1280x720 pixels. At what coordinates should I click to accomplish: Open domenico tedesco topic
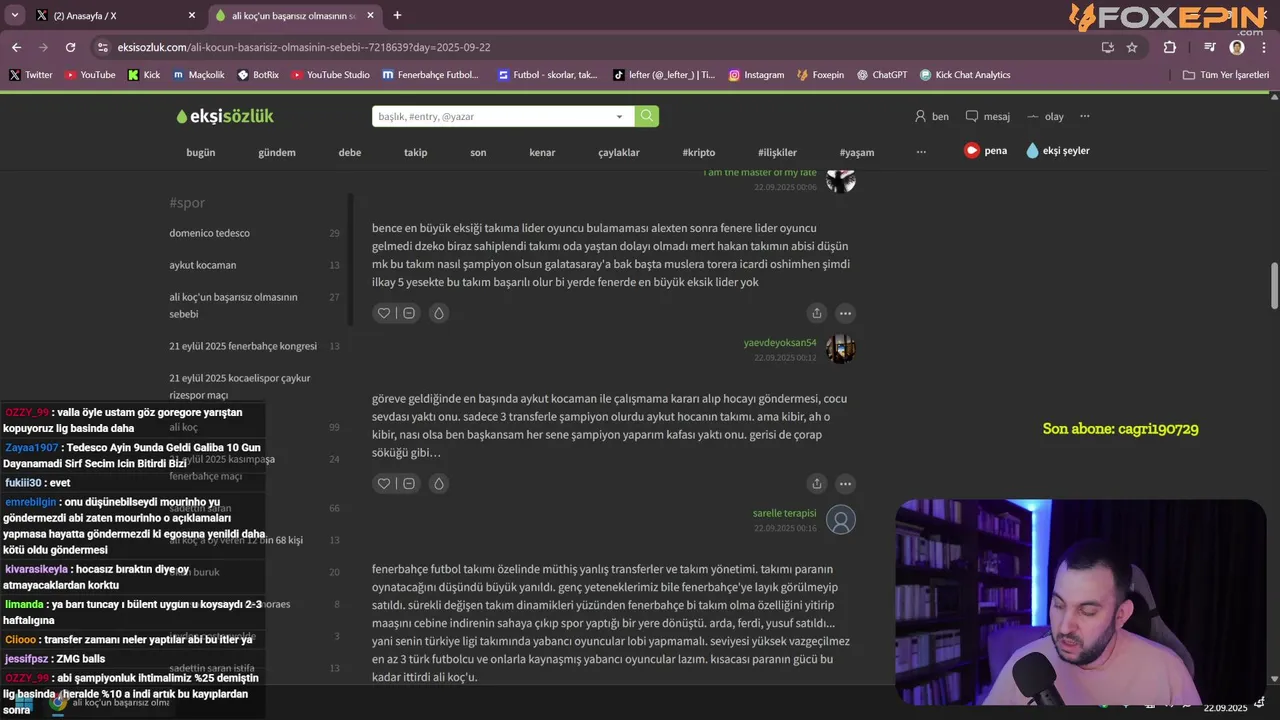(x=210, y=233)
